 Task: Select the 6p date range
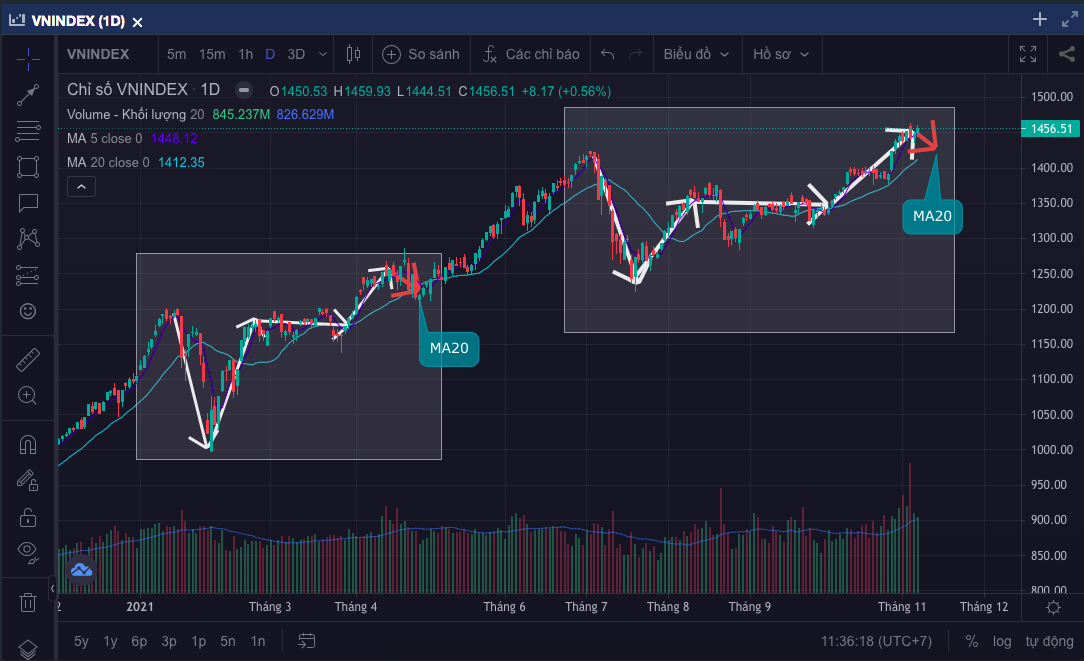(139, 641)
